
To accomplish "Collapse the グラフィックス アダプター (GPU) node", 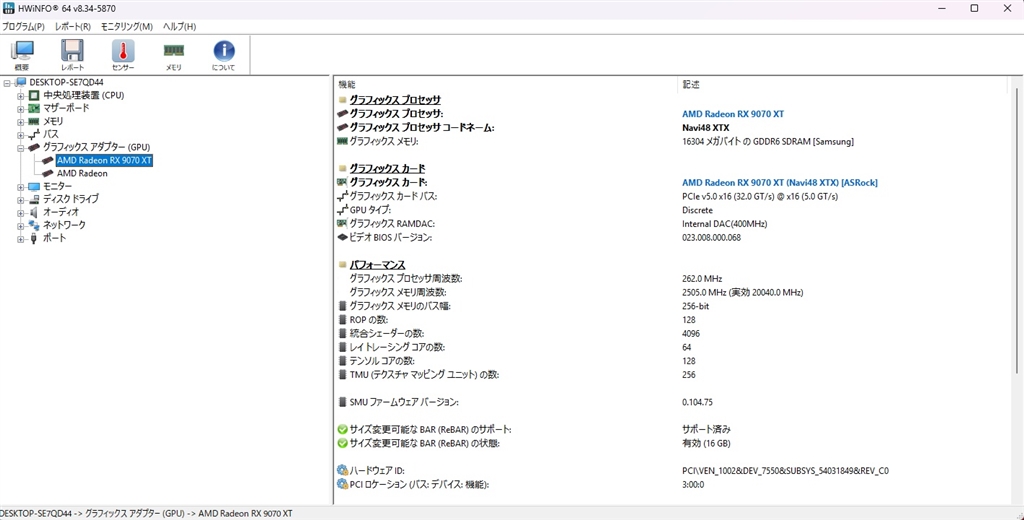I will click(x=20, y=148).
